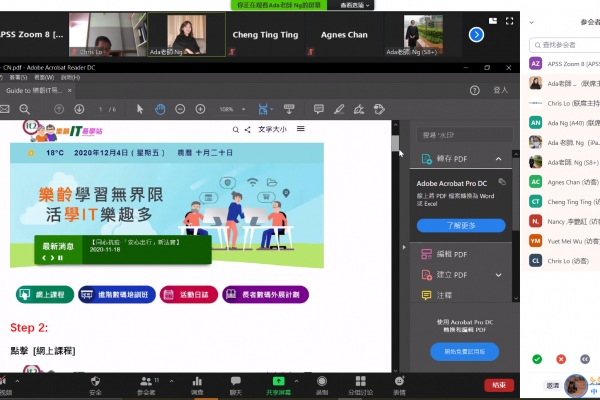Click the sign in link in Acrobat
Viewport: 600px width, 400px height.
point(501,90)
